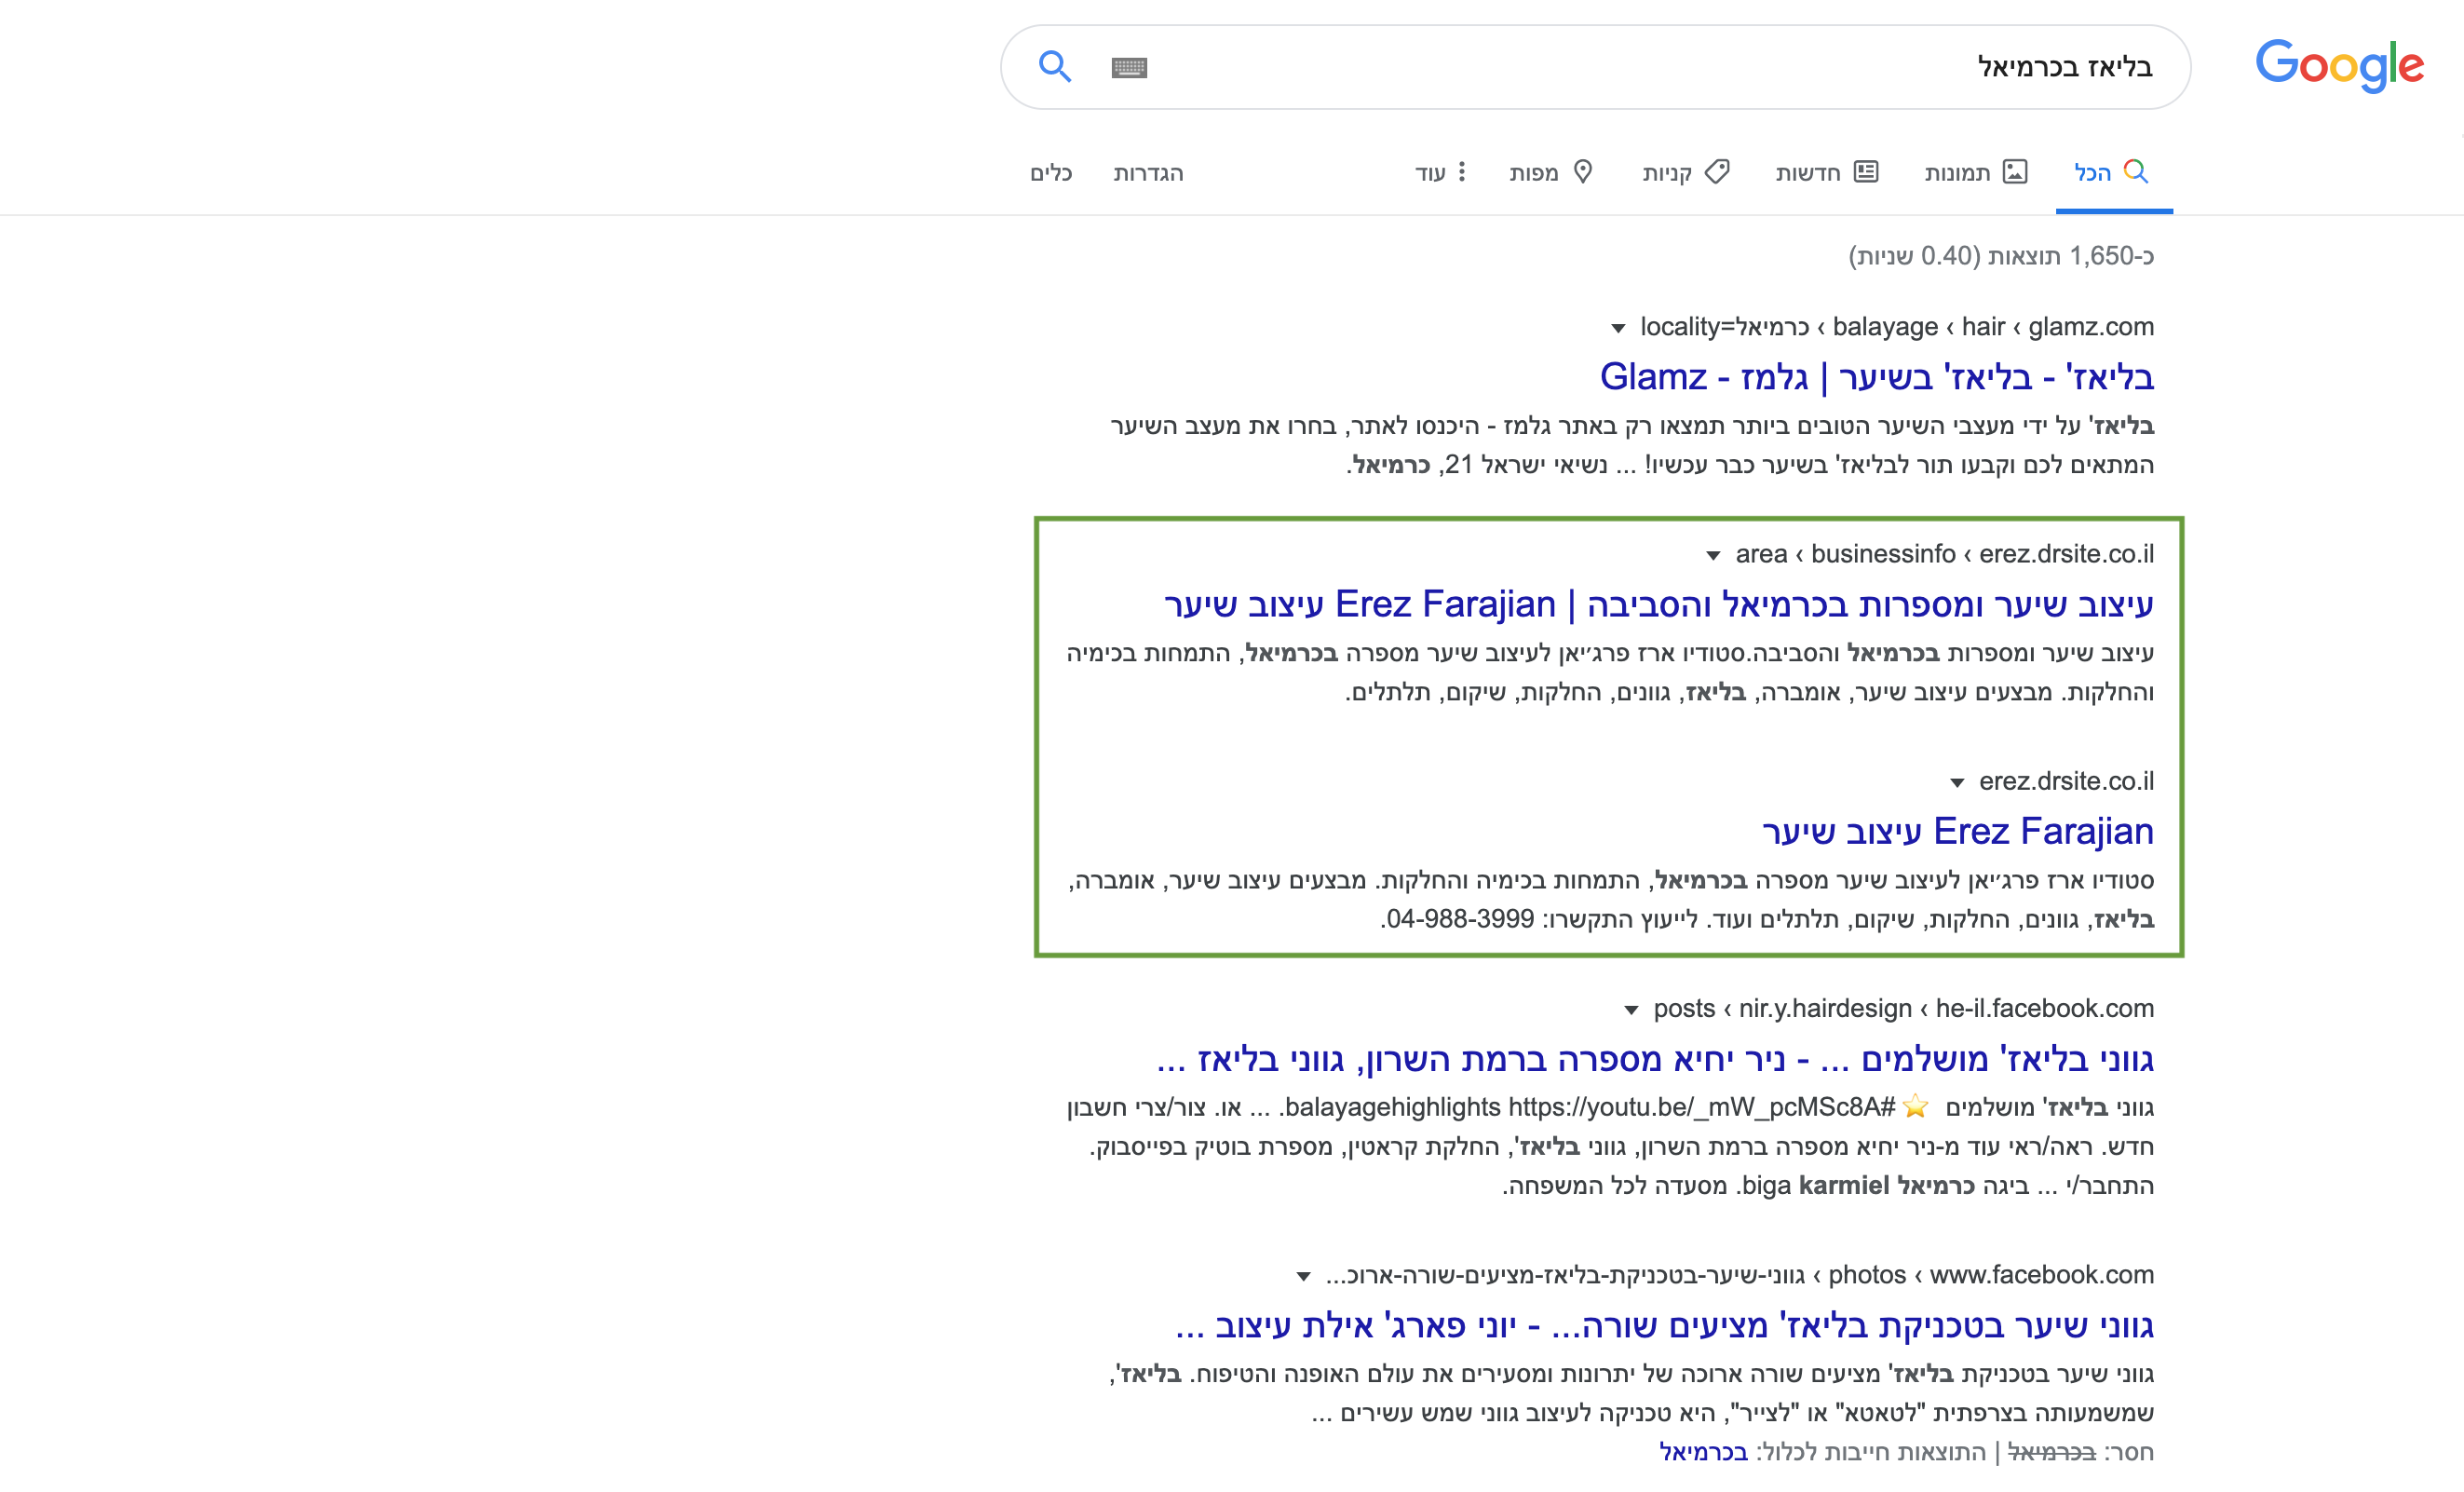
Task: Click the Google logo
Action: (x=2338, y=66)
